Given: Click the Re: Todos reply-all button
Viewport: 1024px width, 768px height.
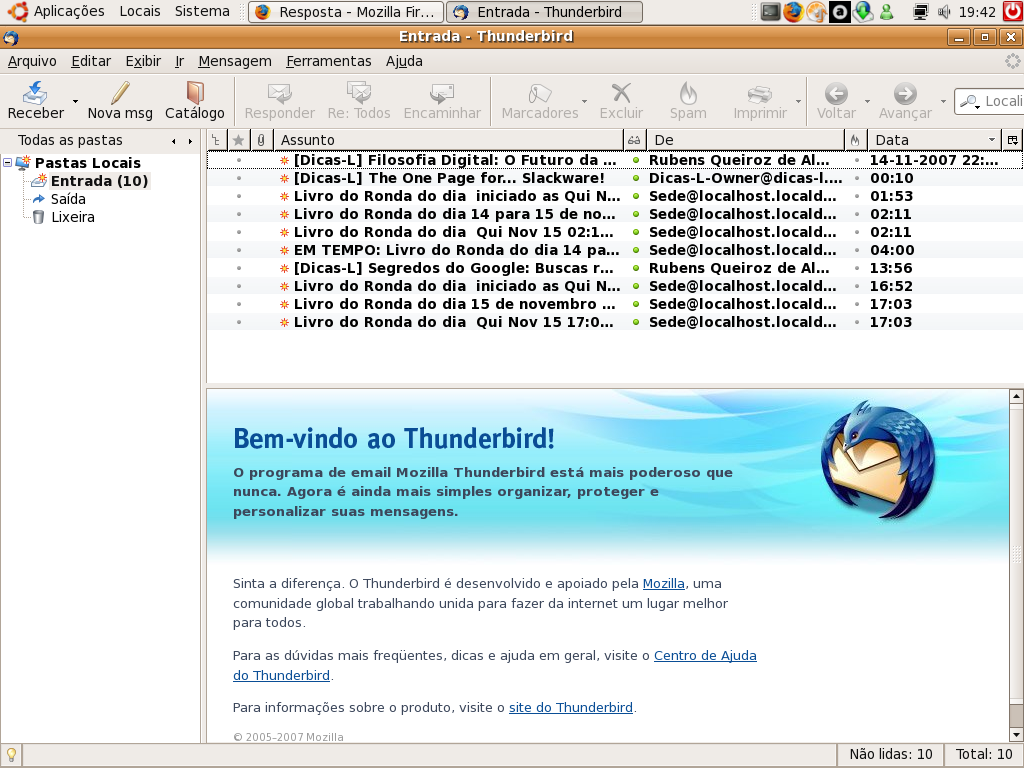Looking at the screenshot, I should (x=359, y=101).
